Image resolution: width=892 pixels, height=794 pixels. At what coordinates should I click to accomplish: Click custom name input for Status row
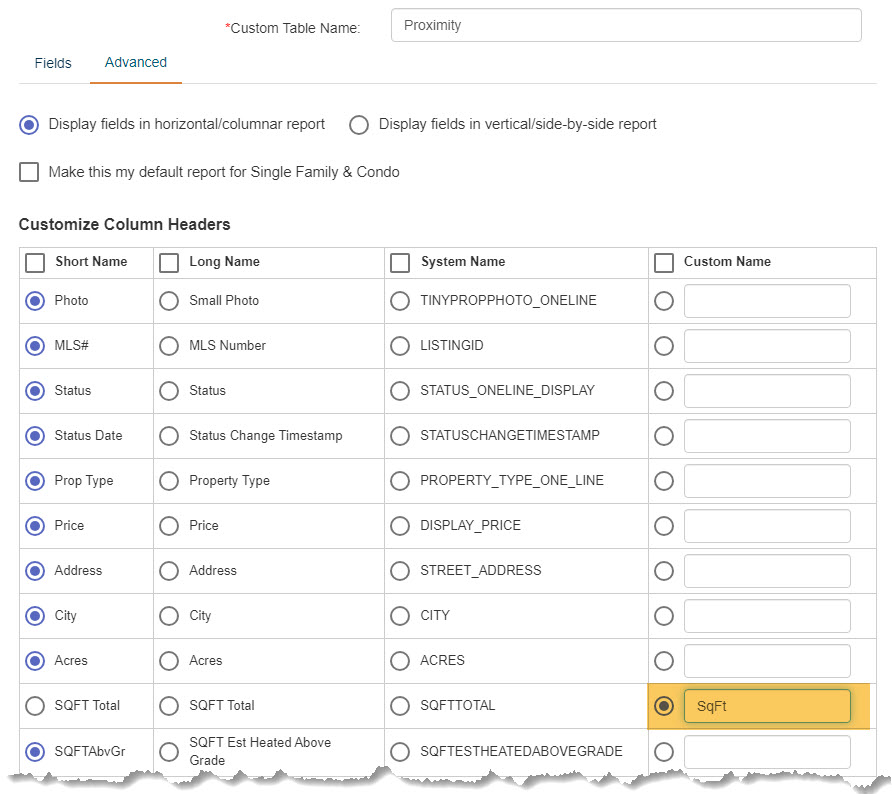tap(767, 391)
